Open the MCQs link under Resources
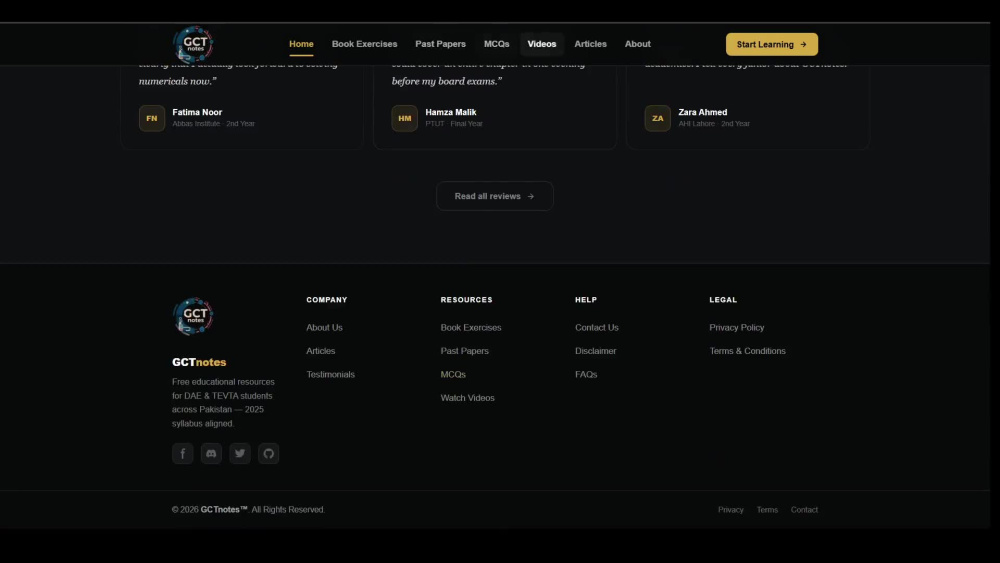This screenshot has width=1000, height=563. 453,375
